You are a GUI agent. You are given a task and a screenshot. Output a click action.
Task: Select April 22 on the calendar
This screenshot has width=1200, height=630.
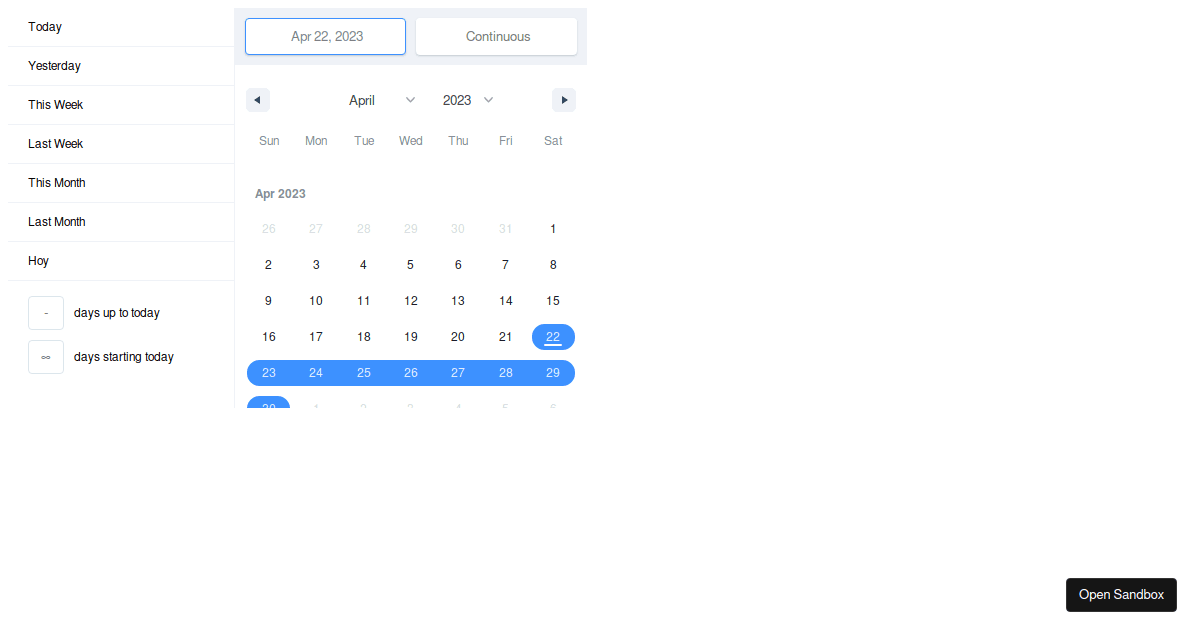point(553,337)
